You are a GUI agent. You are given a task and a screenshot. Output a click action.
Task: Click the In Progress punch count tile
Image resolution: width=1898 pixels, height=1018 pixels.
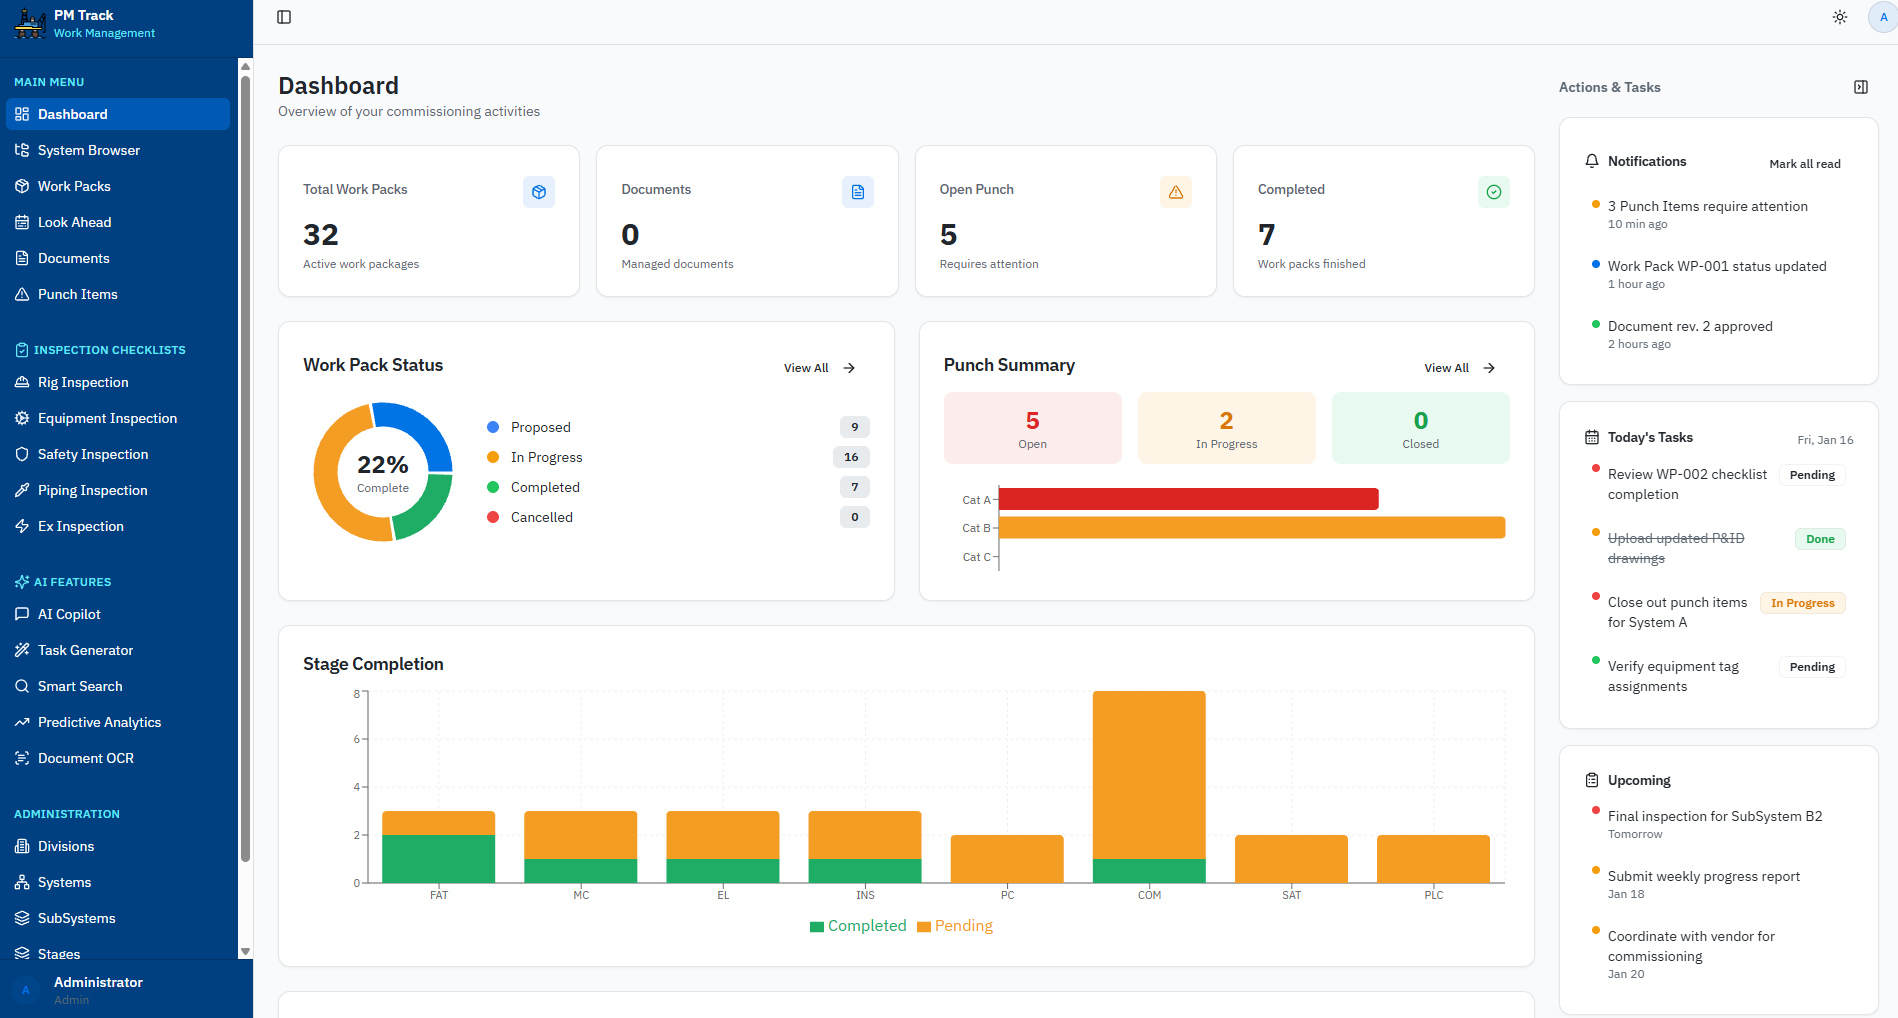1226,428
